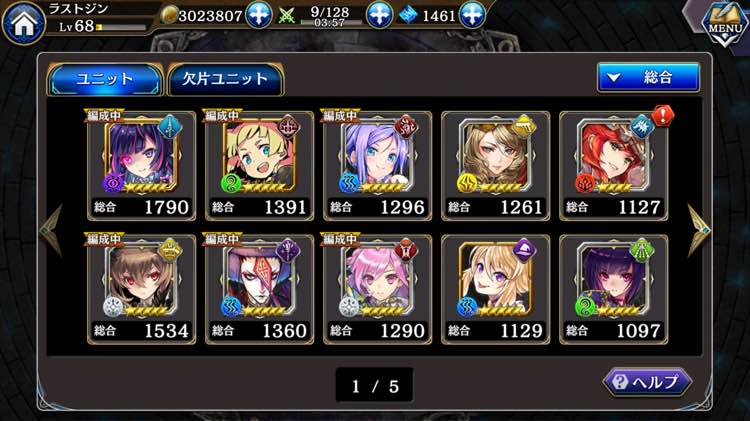This screenshot has height=421, width=750.
Task: Select the masked unit with power 1360
Action: click(x=259, y=289)
